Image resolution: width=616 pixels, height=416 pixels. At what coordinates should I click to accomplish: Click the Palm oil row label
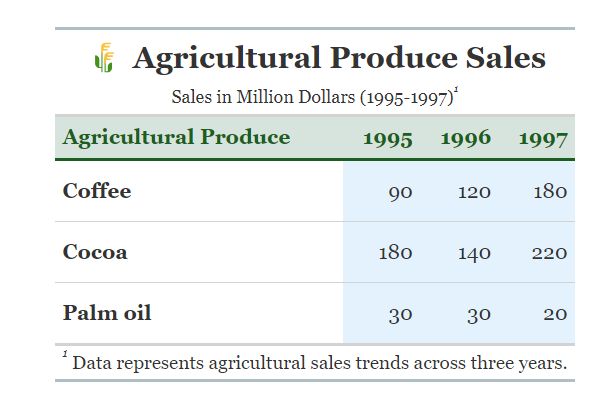pos(107,313)
